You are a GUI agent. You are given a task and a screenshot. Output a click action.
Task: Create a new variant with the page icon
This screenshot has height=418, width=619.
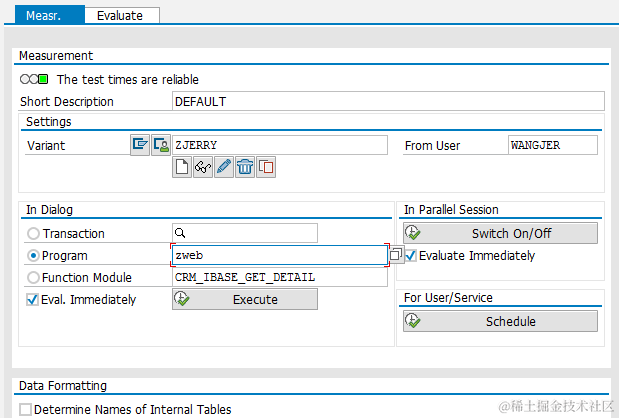click(182, 167)
